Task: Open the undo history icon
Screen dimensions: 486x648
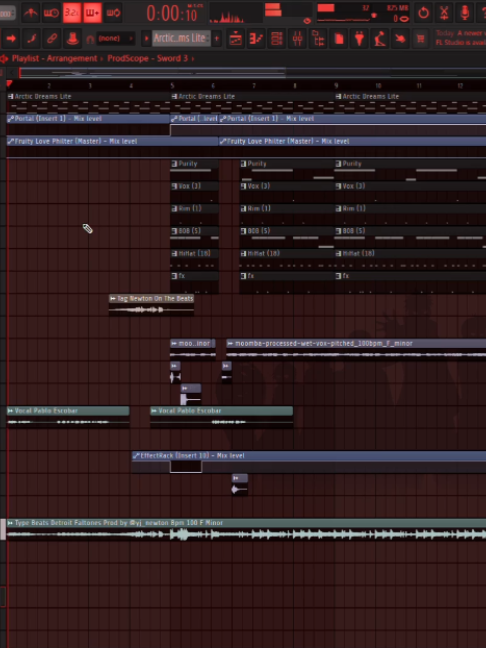Action: (423, 13)
